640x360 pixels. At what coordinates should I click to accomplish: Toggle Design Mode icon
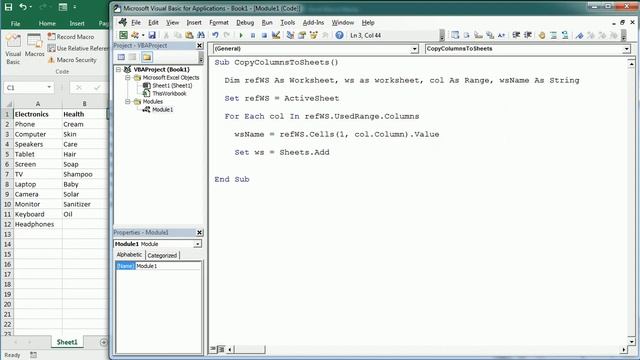click(276, 36)
